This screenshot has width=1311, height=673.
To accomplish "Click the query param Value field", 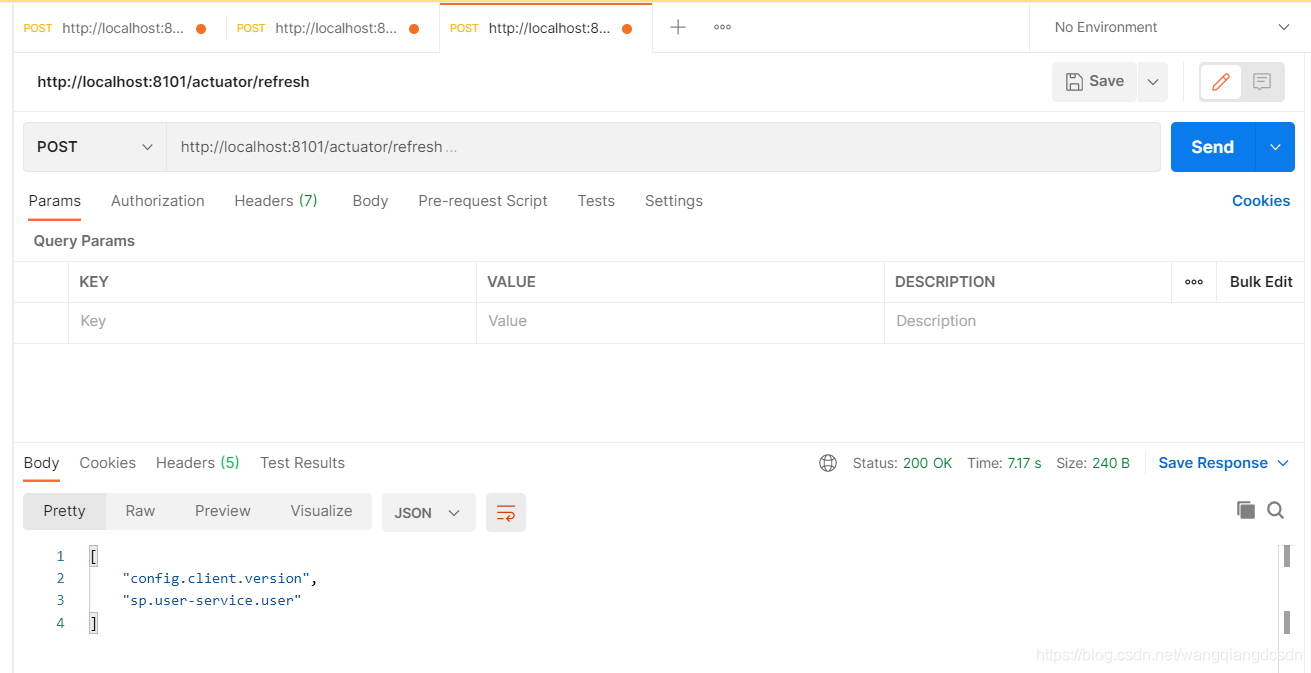I will (680, 322).
